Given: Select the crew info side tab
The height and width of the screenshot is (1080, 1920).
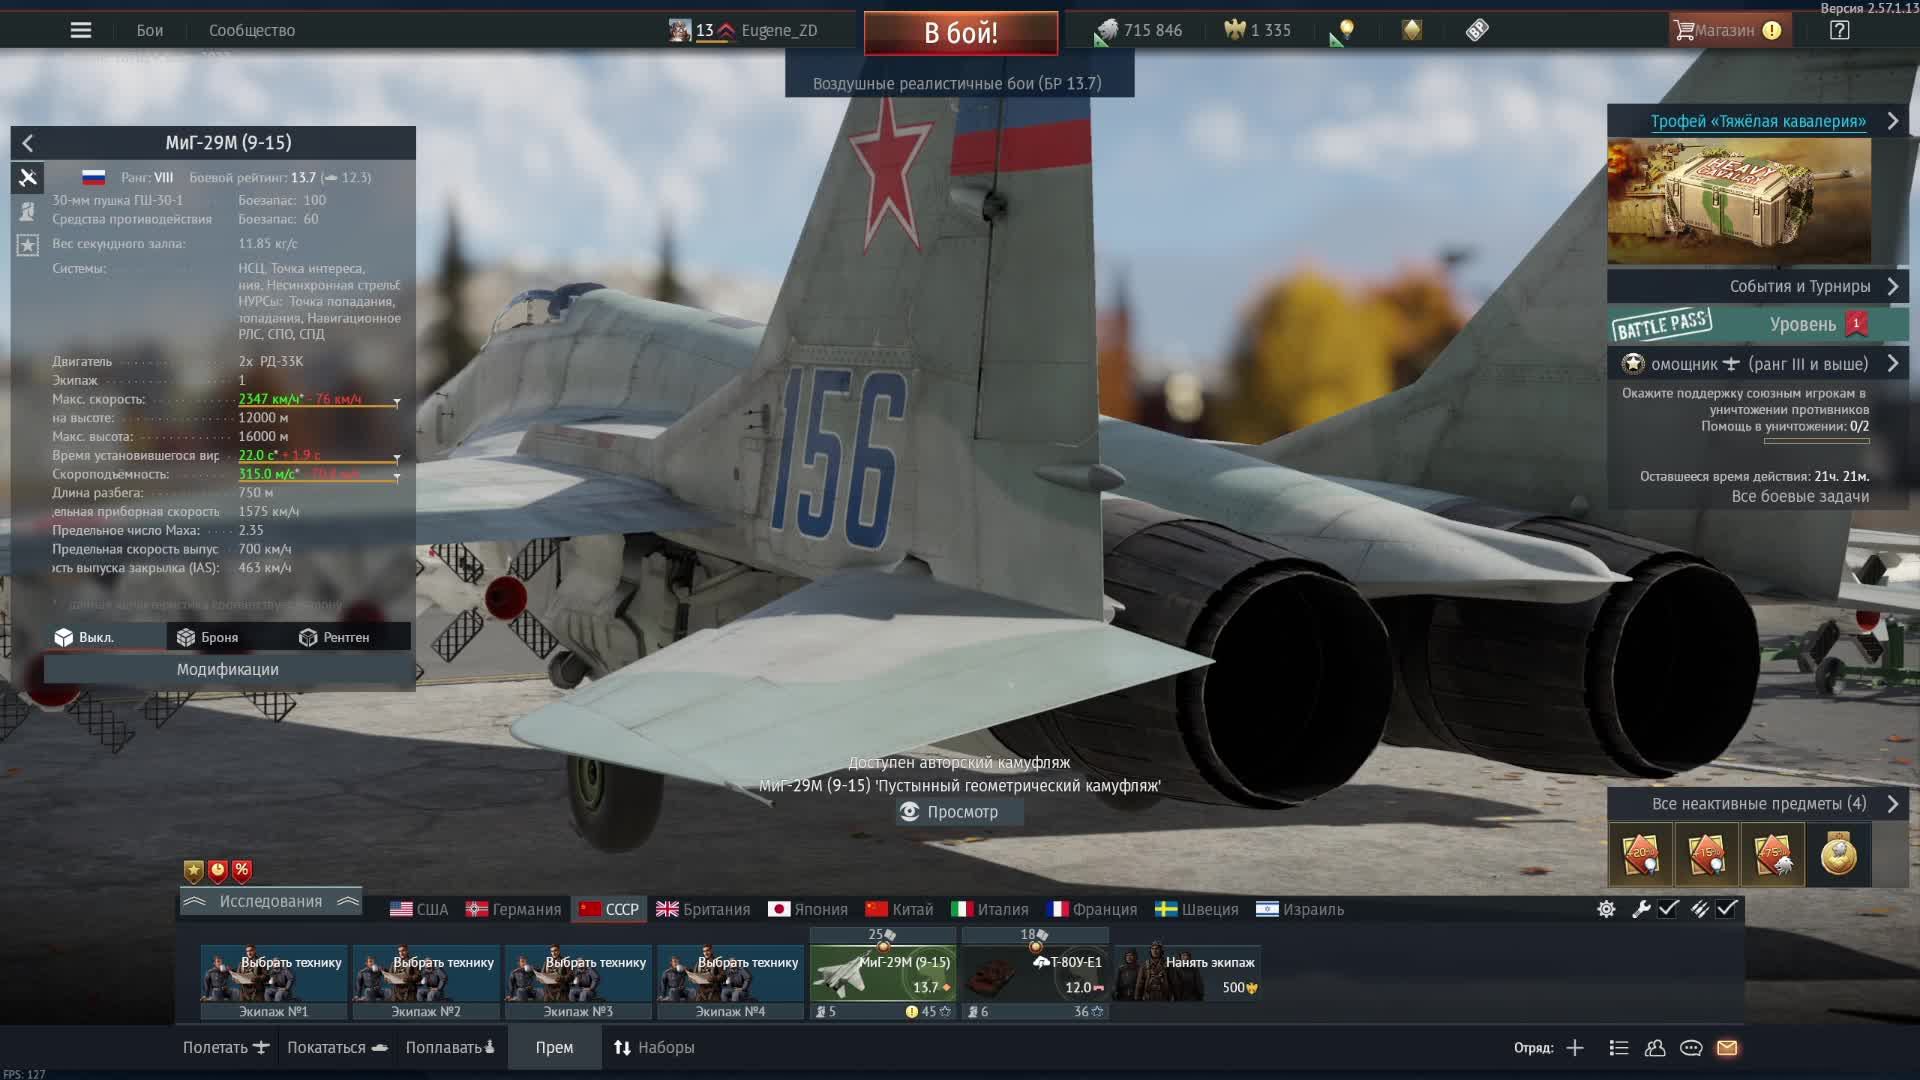Looking at the screenshot, I should pos(28,211).
